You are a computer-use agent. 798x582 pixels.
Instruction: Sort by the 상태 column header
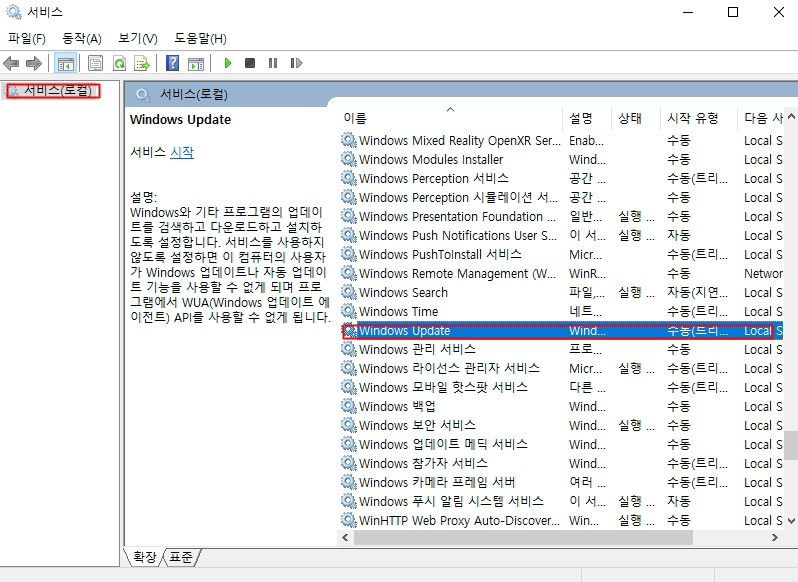click(636, 118)
